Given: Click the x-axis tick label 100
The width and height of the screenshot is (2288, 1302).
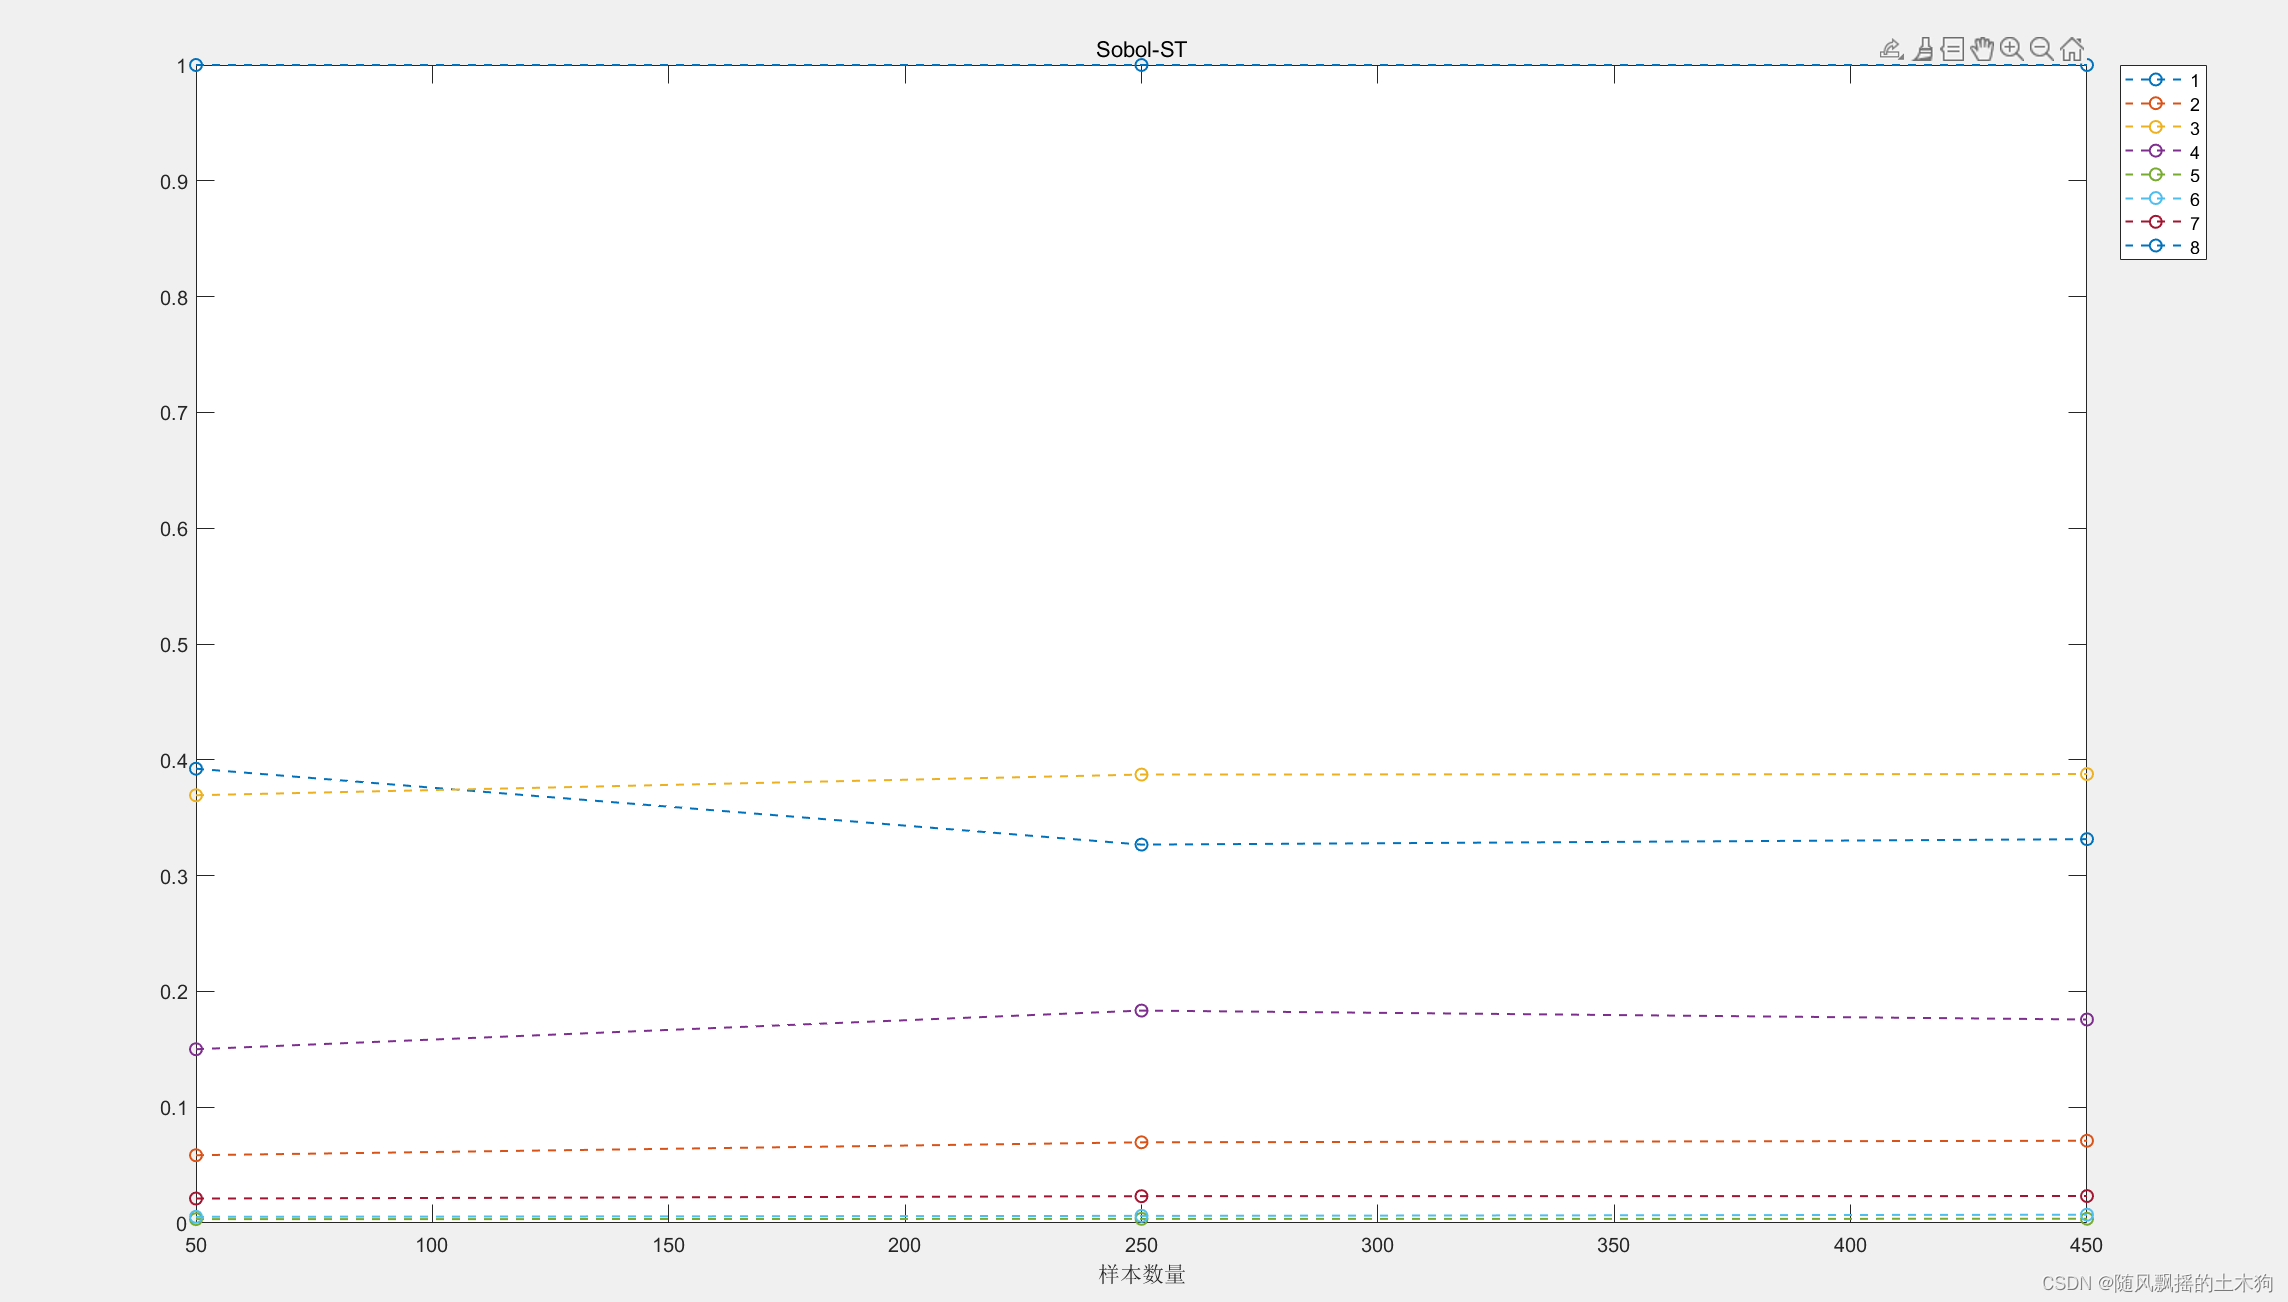Looking at the screenshot, I should click(x=432, y=1245).
